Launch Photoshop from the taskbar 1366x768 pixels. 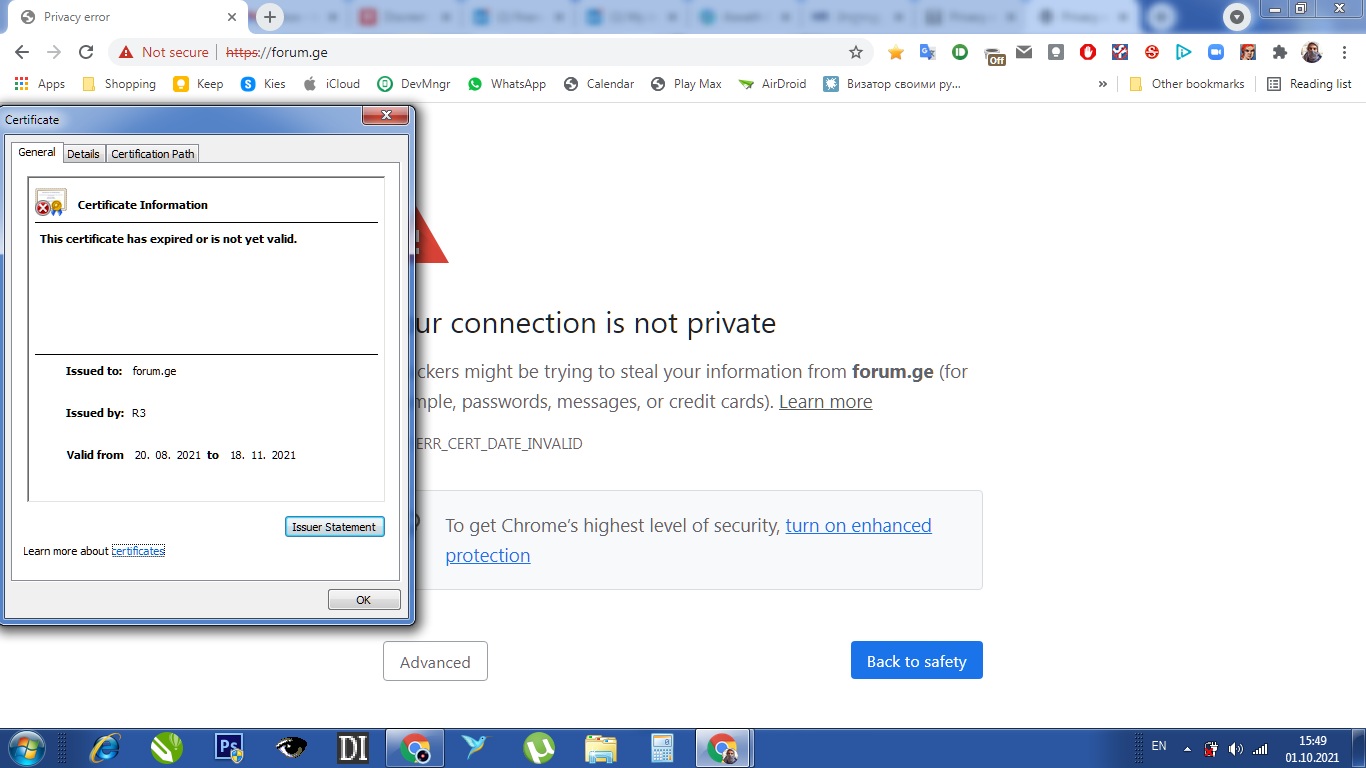click(229, 747)
